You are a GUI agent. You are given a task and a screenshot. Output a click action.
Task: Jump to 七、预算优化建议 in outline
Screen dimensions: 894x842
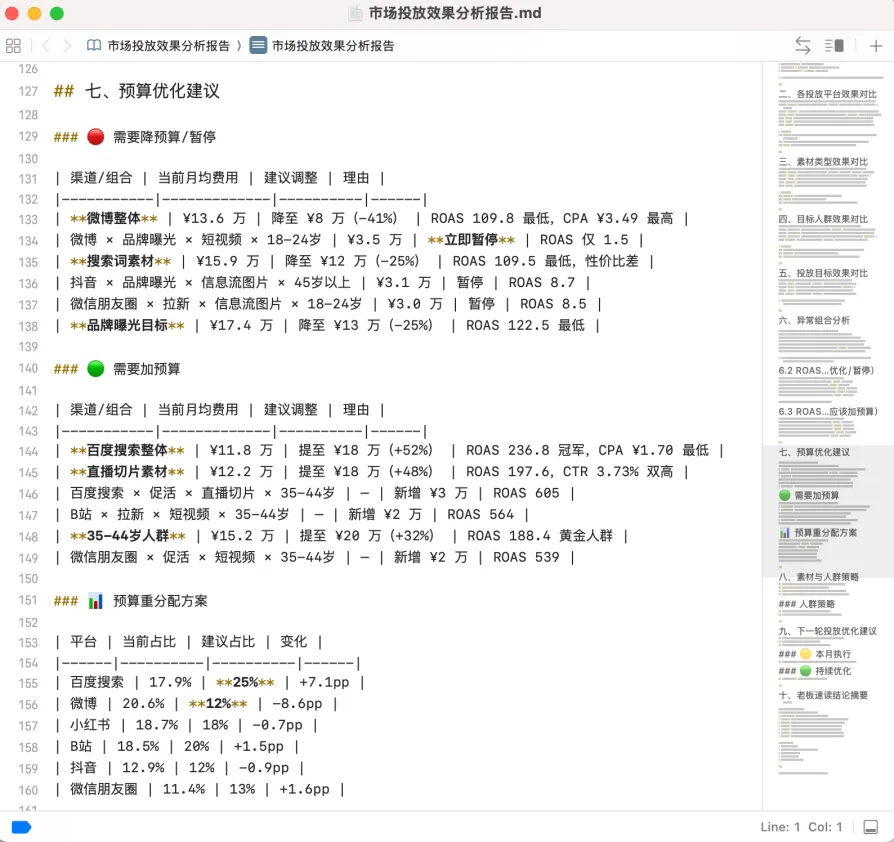point(814,452)
